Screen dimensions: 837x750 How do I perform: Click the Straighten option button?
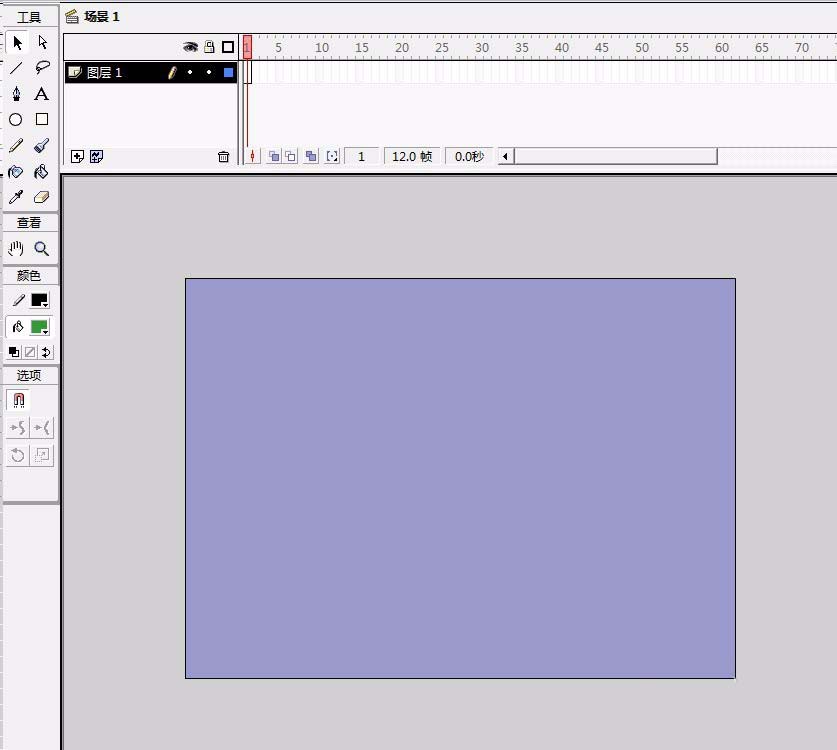[42, 428]
